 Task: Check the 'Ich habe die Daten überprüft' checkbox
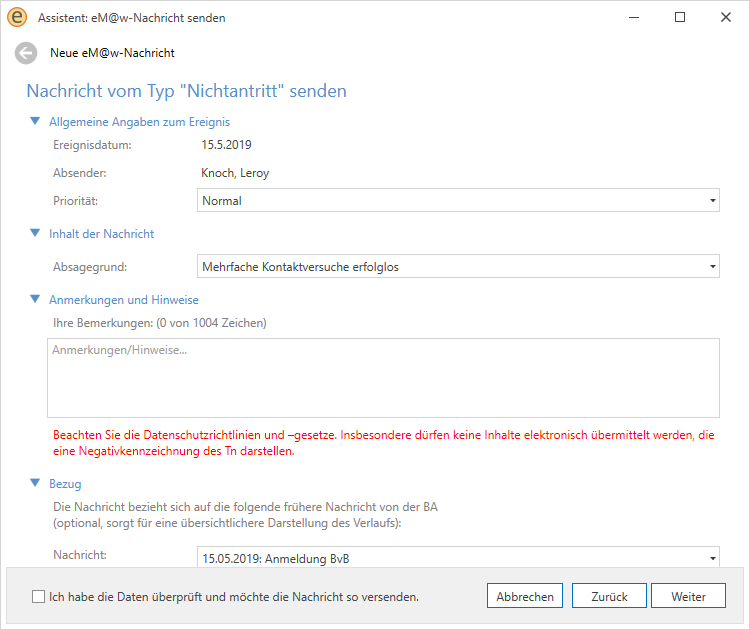39,597
